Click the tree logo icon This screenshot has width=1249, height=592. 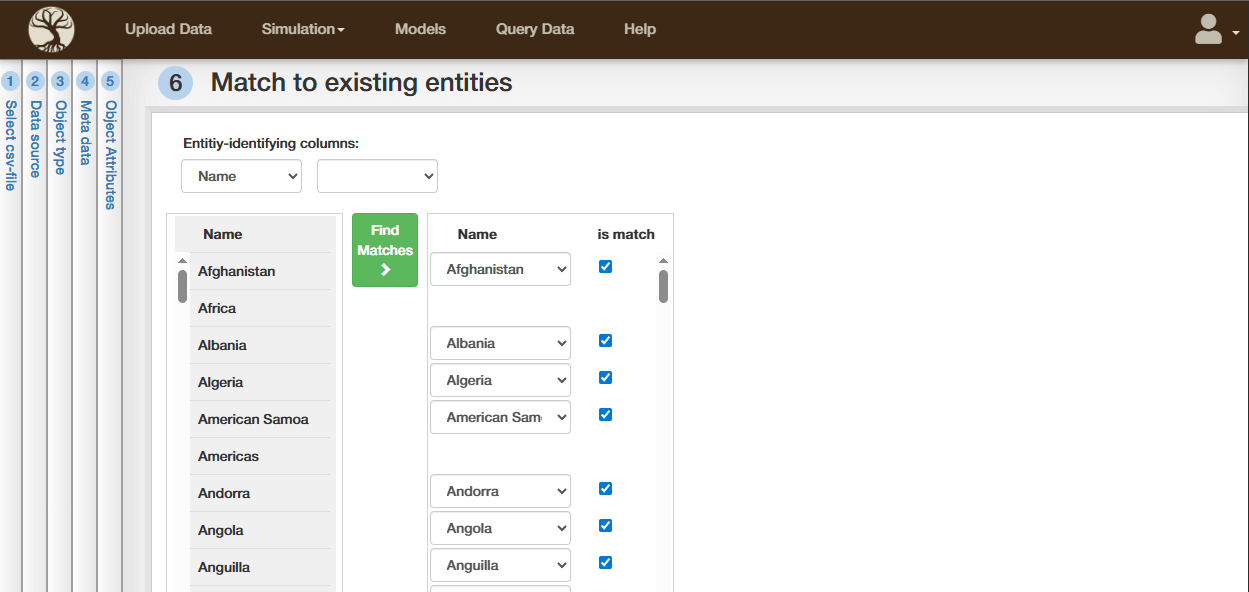[x=51, y=29]
